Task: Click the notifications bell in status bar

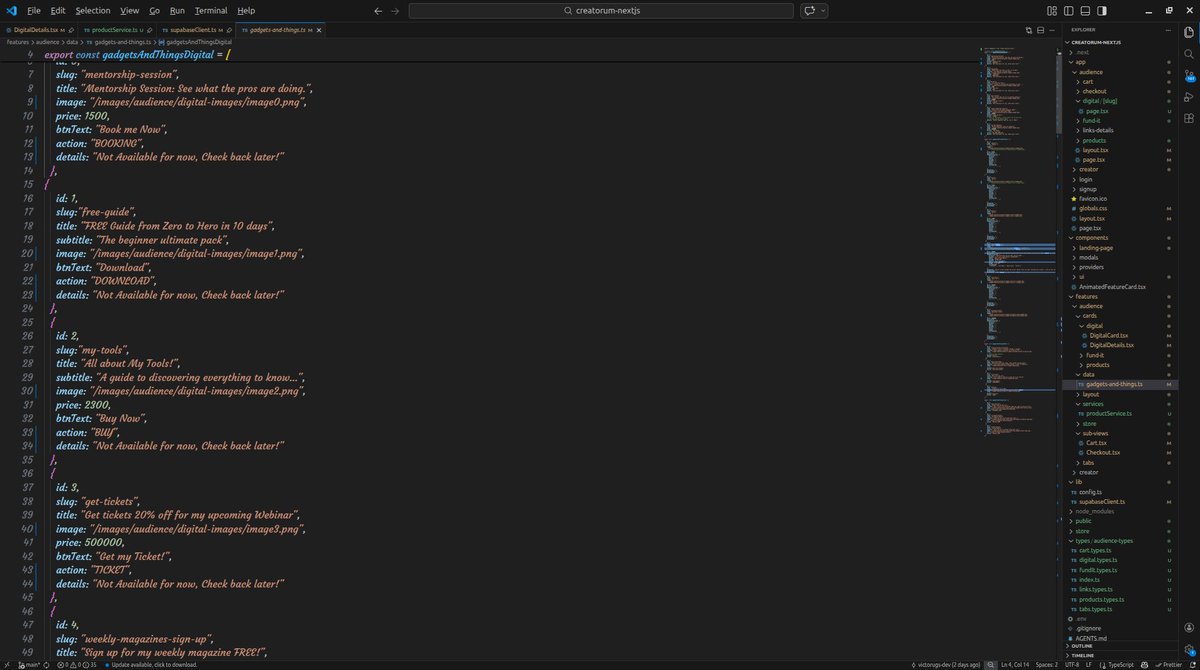Action: pos(1191,664)
